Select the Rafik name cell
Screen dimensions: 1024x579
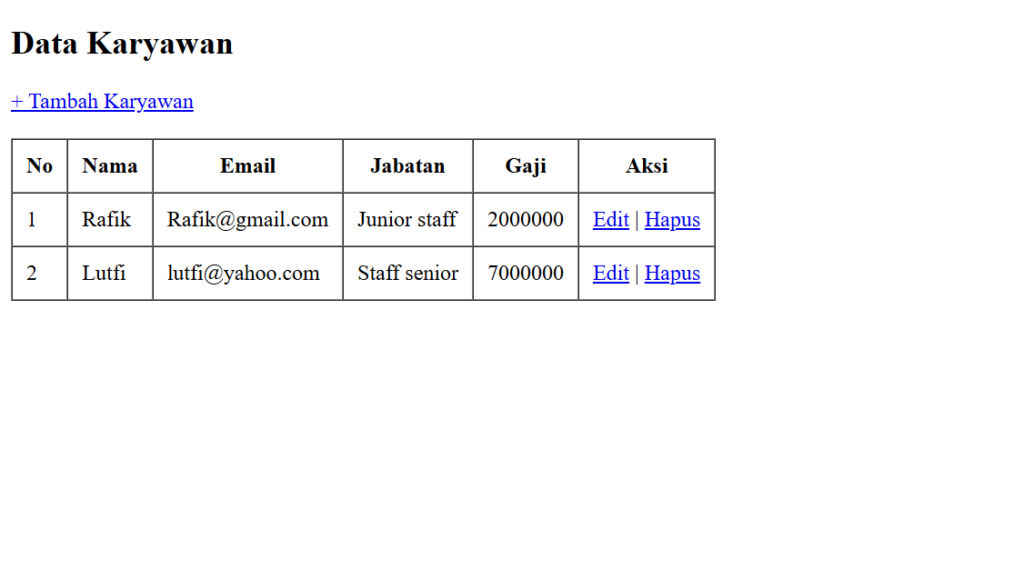(x=106, y=220)
